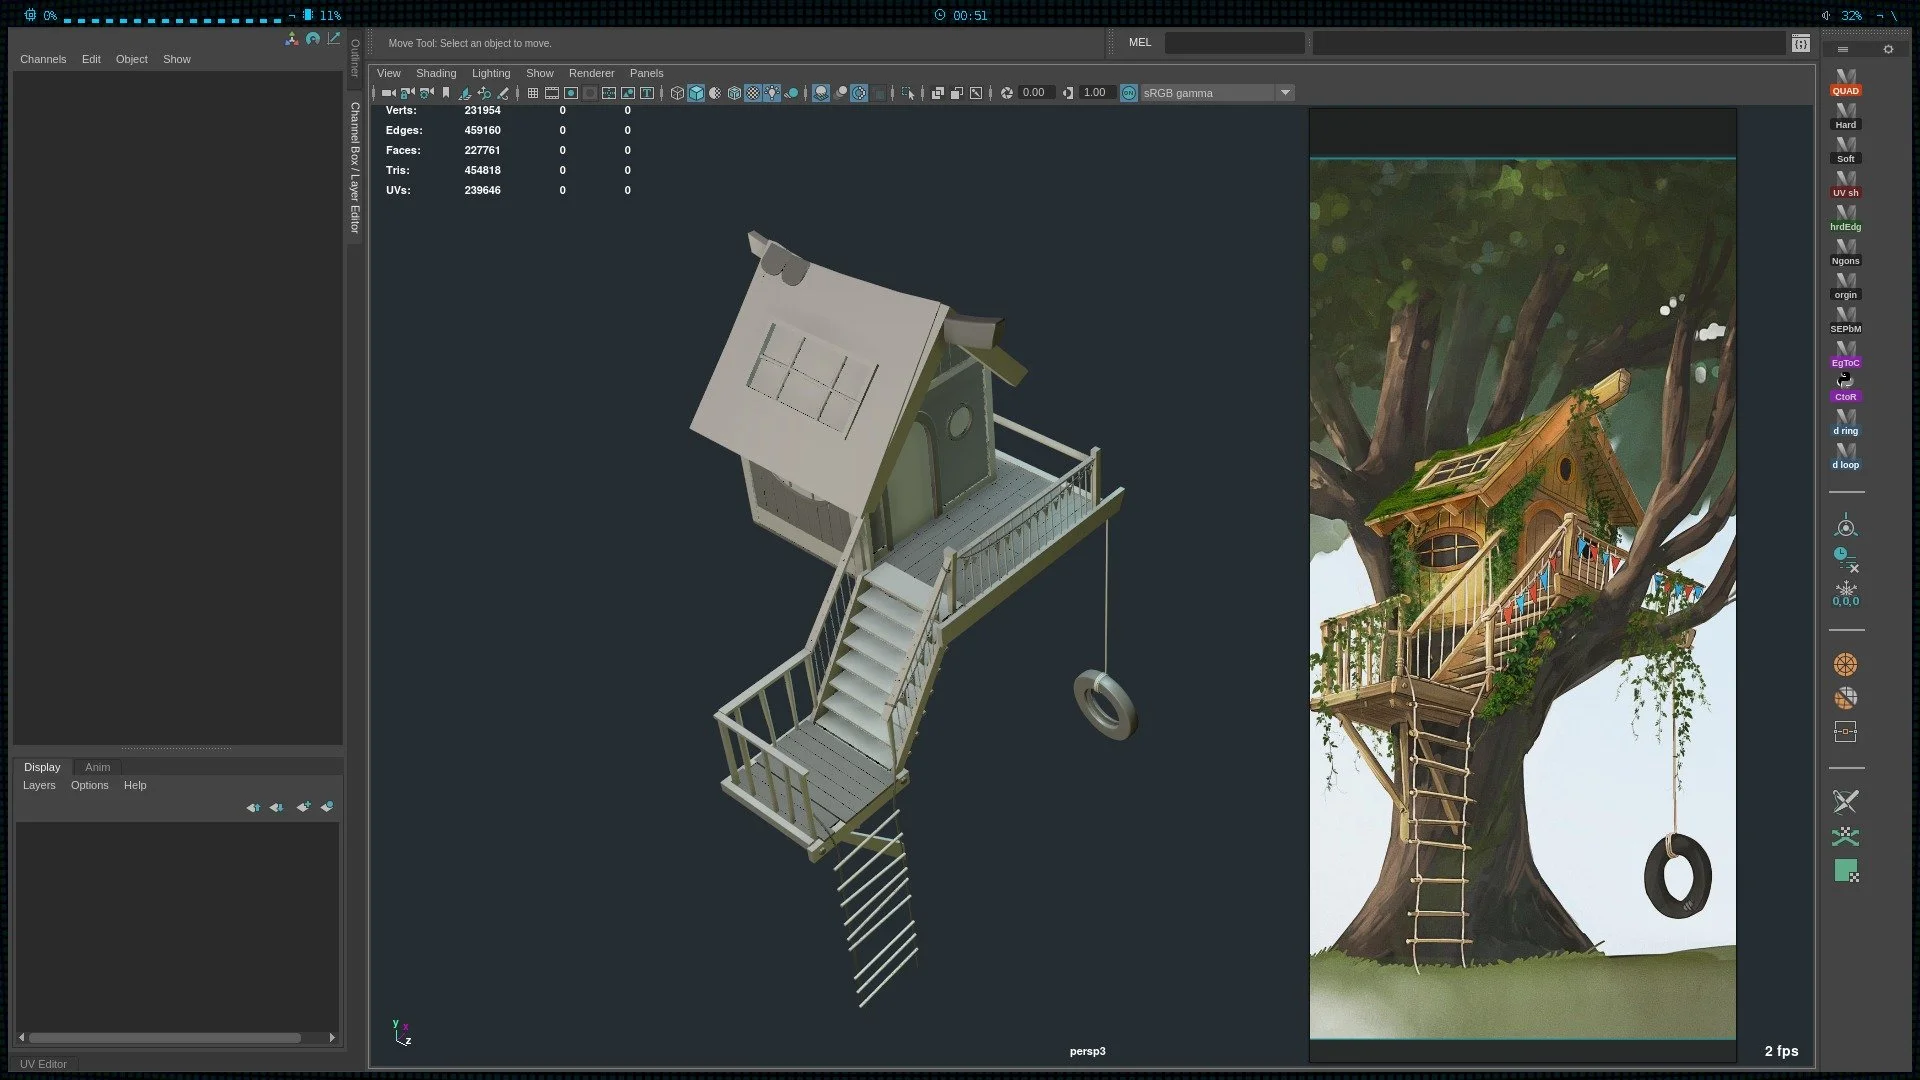The width and height of the screenshot is (1920, 1080).
Task: Open the View panel menu
Action: [x=388, y=73]
